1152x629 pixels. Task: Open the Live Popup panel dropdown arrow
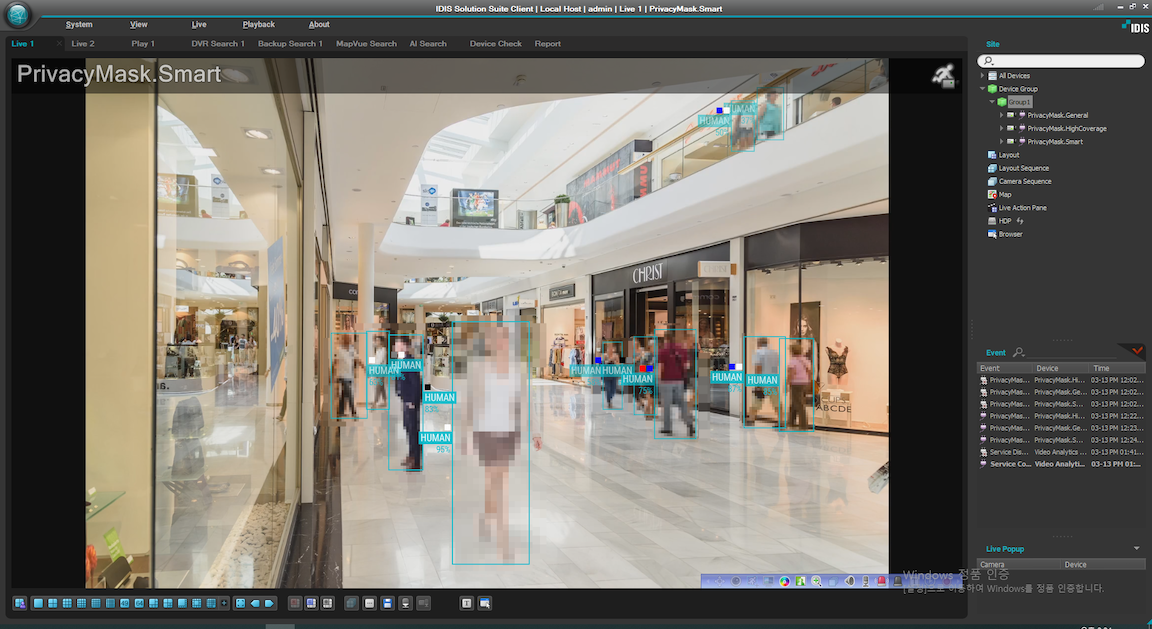pos(1136,548)
